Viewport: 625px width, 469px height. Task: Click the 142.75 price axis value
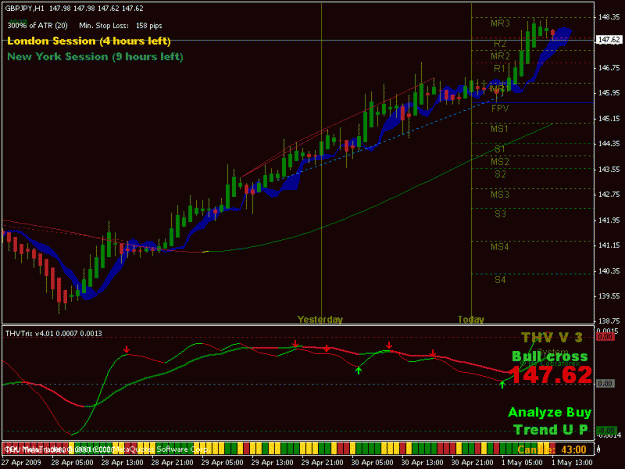pyautogui.click(x=609, y=194)
